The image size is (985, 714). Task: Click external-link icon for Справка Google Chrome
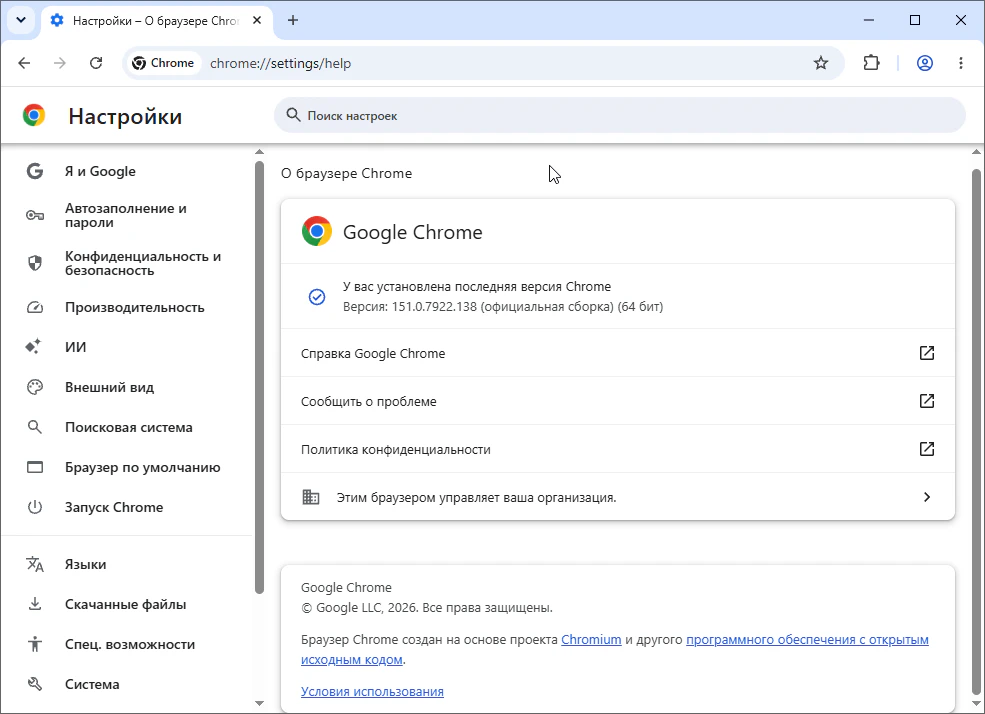tap(927, 353)
